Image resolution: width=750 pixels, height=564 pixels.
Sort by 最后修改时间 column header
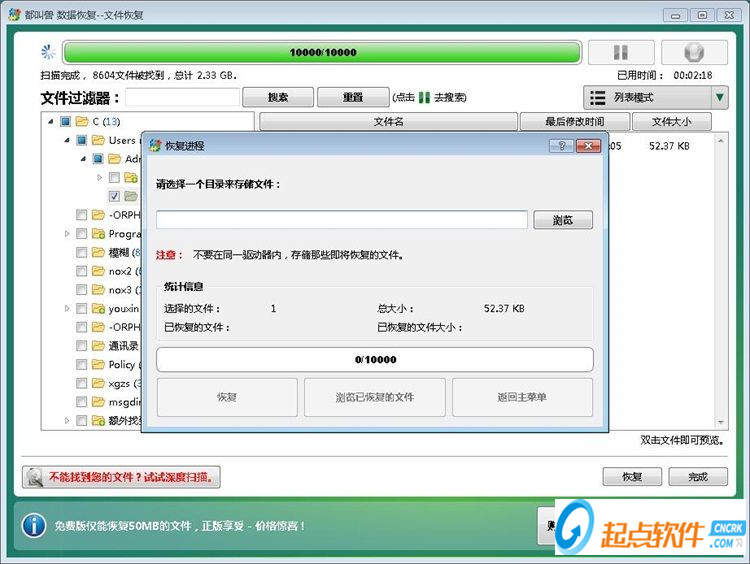click(x=574, y=122)
